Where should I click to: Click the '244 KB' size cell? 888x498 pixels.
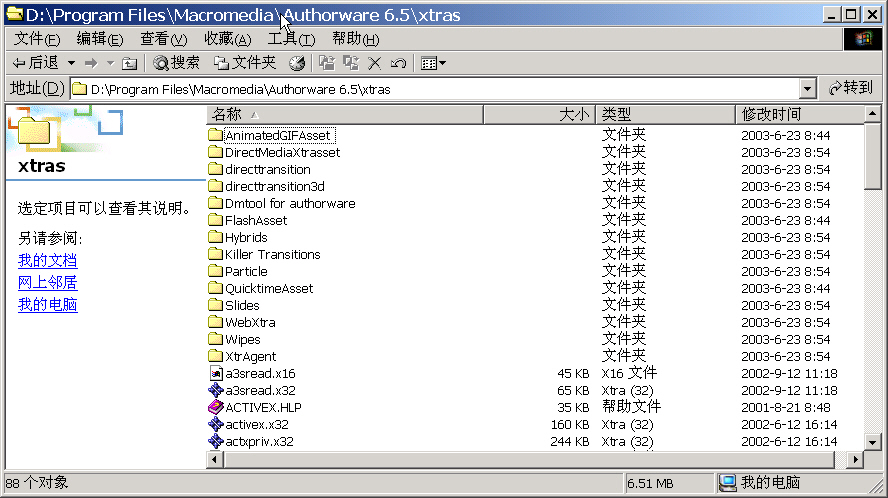click(x=570, y=441)
